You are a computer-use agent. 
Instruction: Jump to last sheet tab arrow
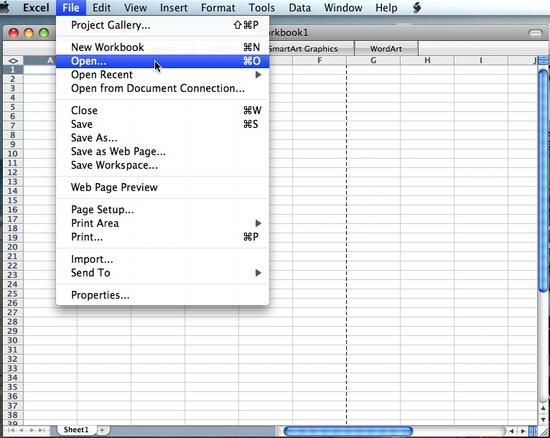tap(42, 430)
